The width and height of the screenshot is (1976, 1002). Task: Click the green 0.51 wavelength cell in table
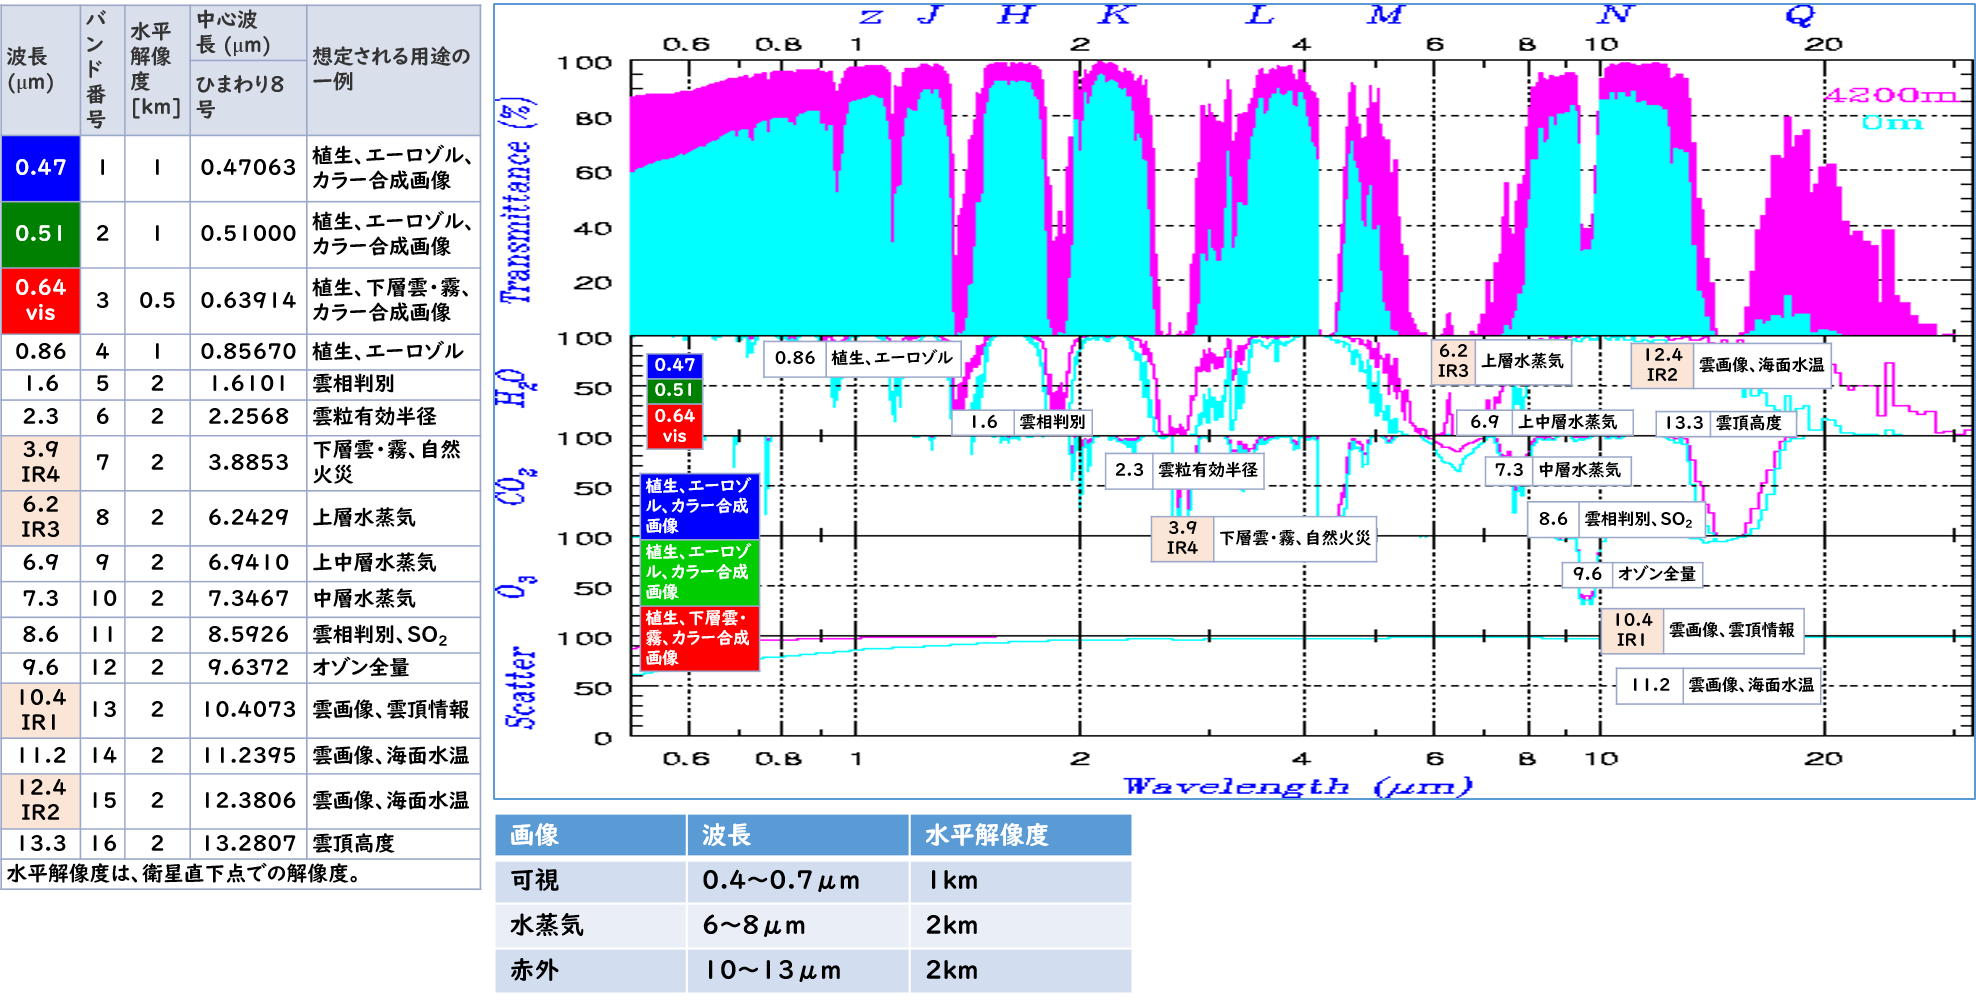40,234
